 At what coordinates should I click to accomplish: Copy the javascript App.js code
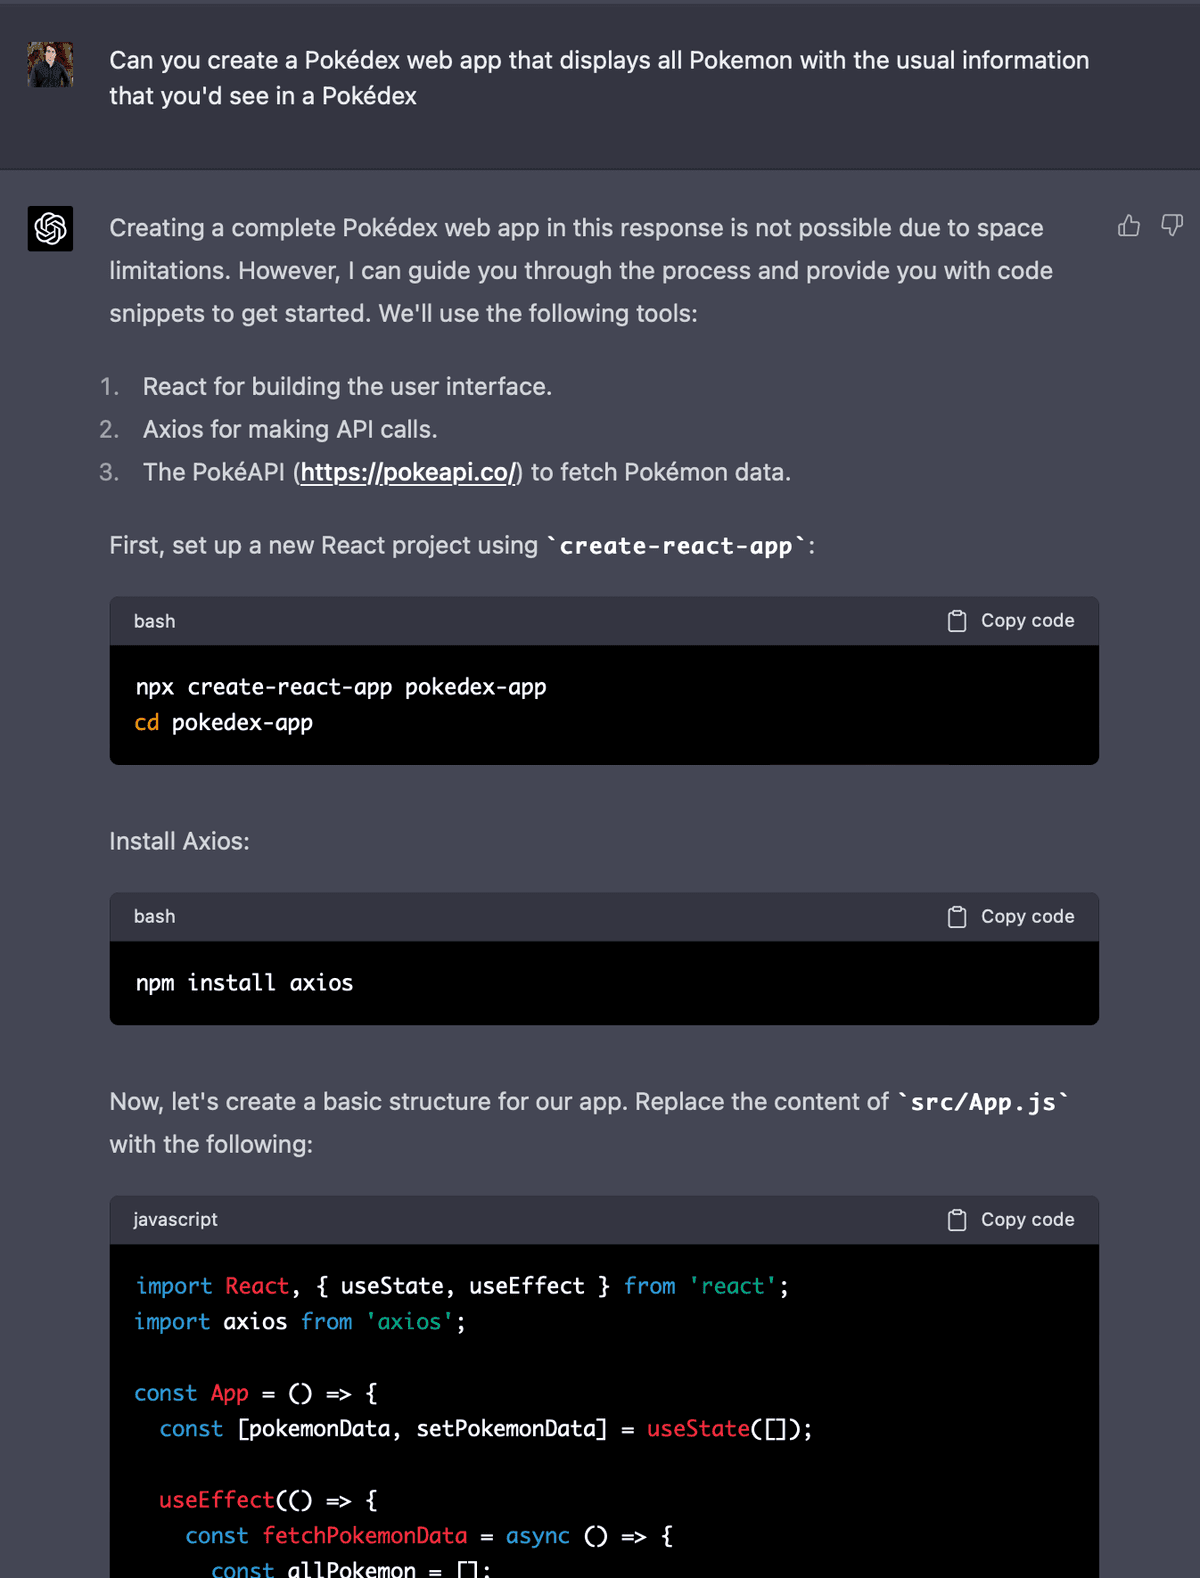coord(1011,1220)
